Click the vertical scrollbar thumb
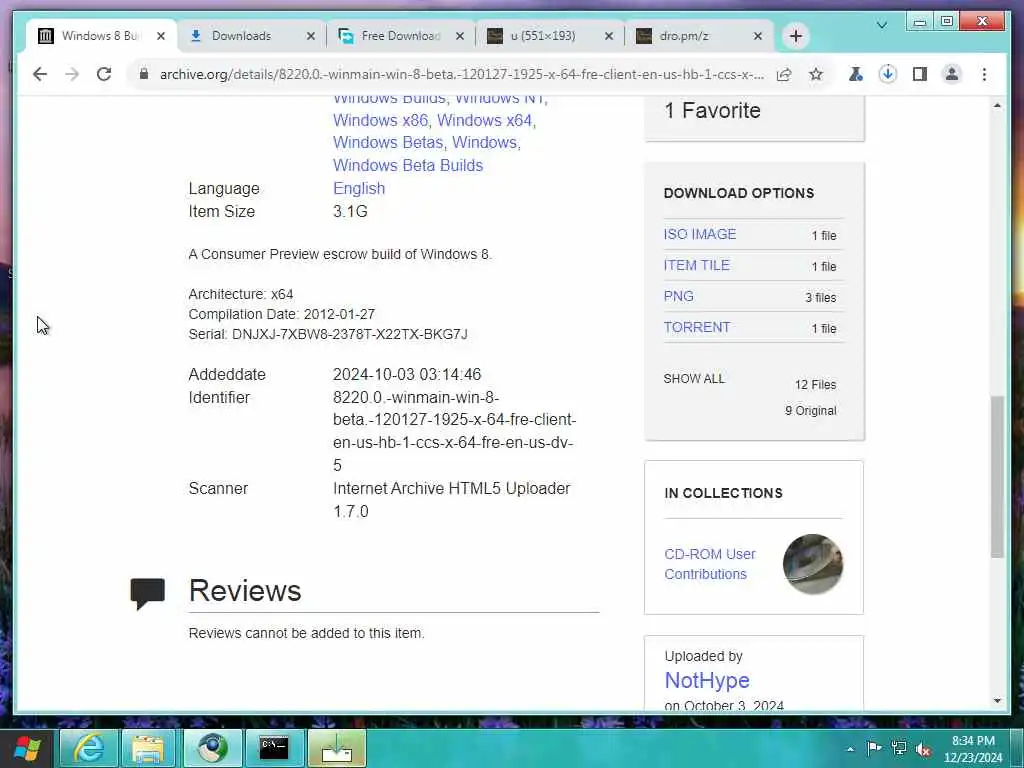 pos(997,477)
